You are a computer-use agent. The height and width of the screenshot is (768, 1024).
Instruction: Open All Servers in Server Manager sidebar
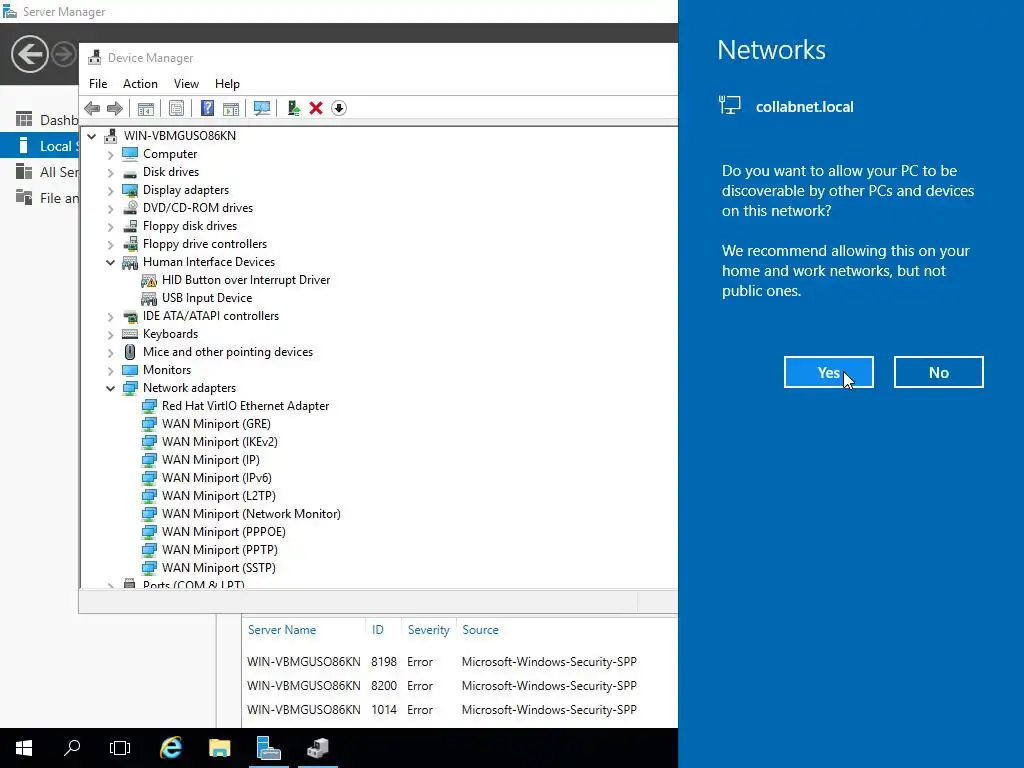(39, 172)
